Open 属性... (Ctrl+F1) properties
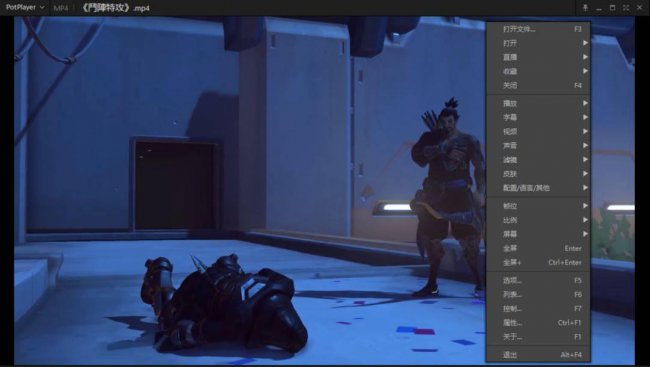The height and width of the screenshot is (367, 650). pos(538,323)
